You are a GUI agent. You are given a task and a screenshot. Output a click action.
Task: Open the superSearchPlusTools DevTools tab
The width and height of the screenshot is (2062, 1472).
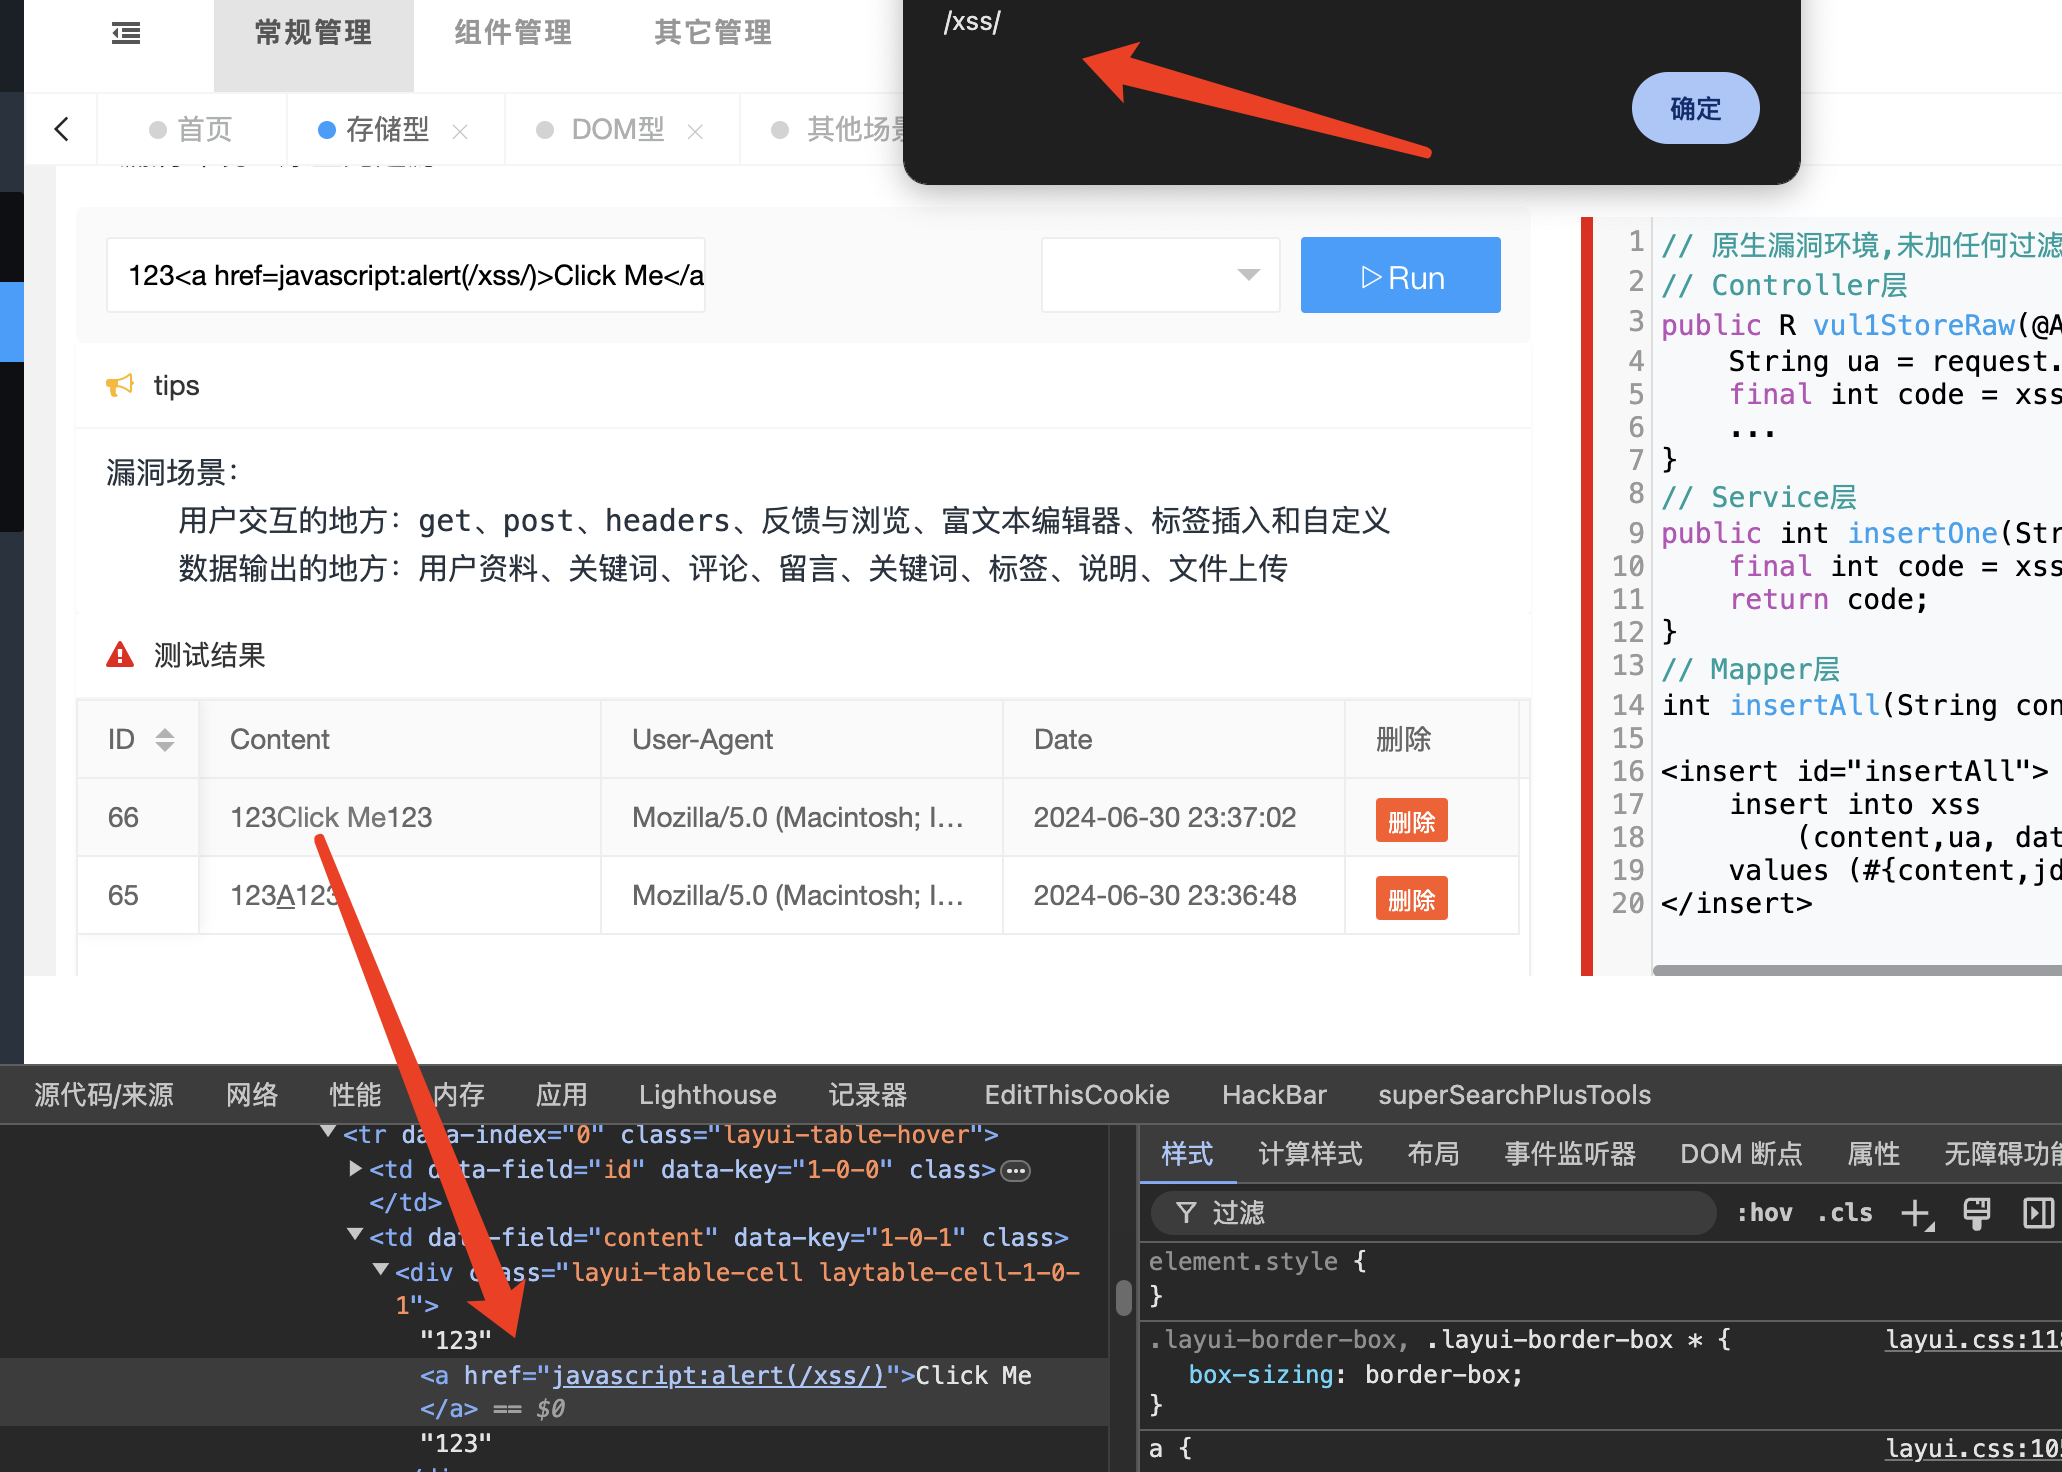[x=1514, y=1095]
